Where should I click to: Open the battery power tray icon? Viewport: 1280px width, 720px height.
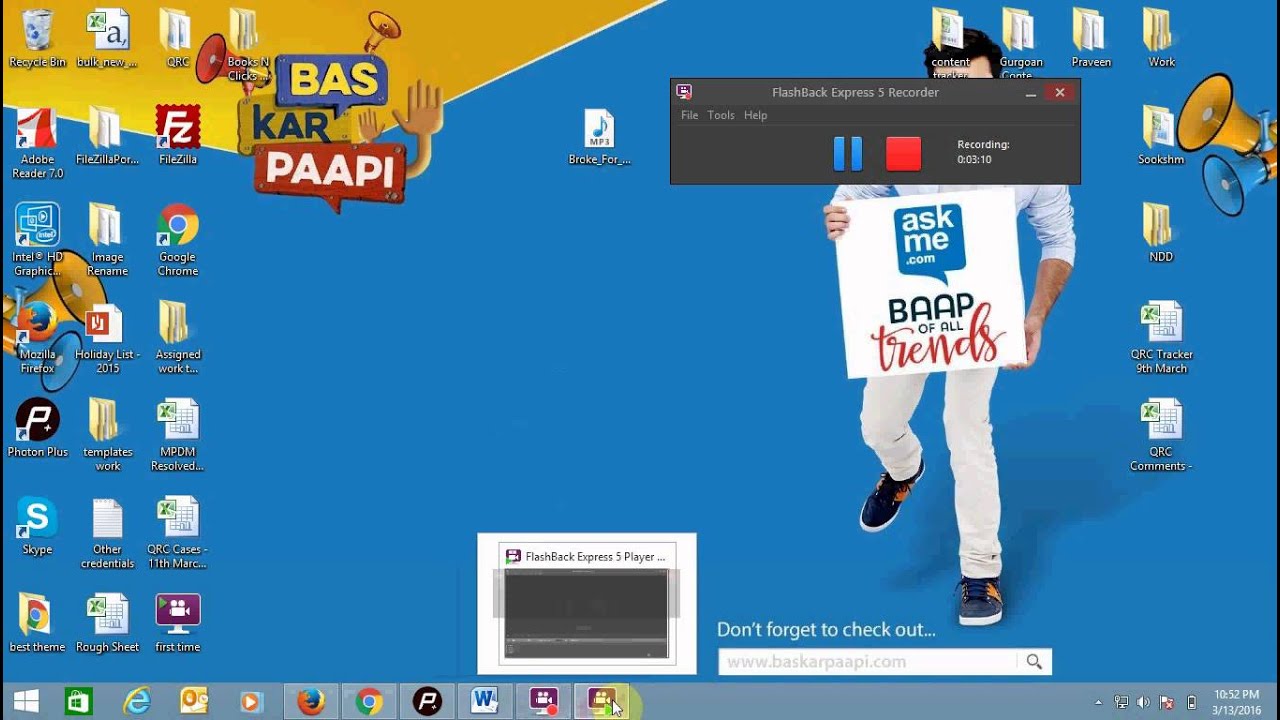(1192, 702)
